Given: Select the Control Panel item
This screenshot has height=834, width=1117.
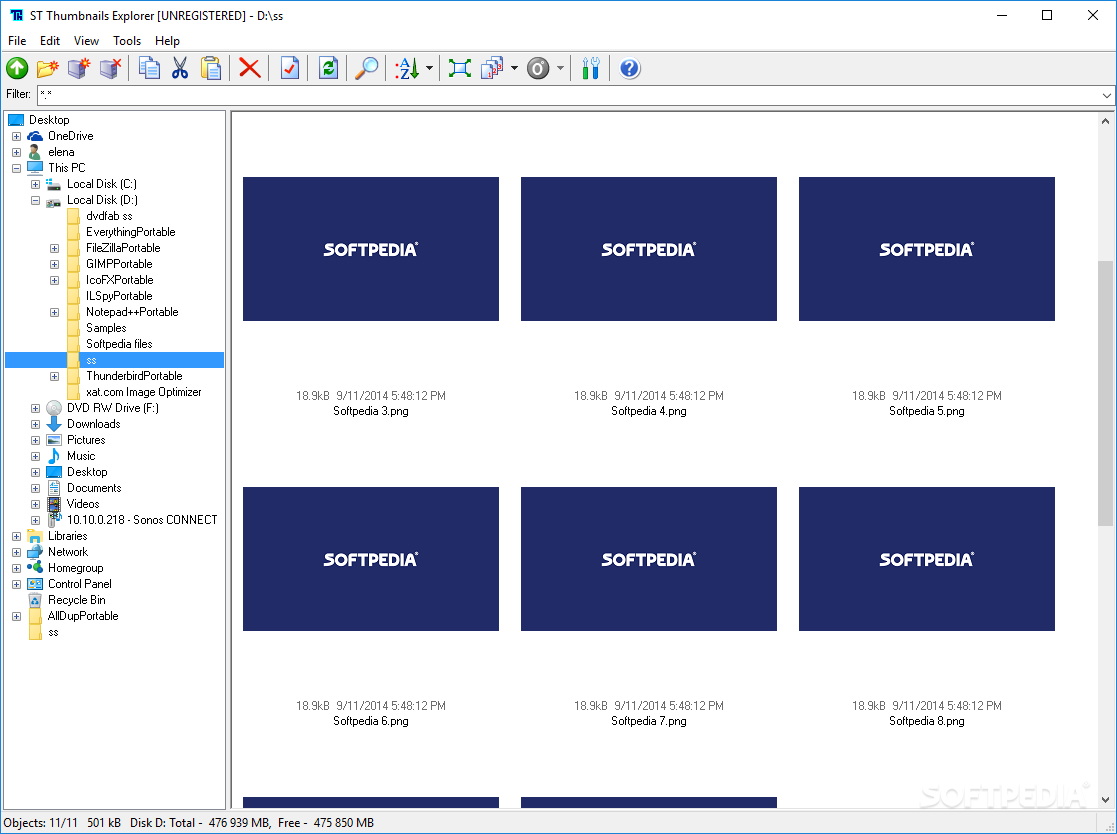Looking at the screenshot, I should (x=80, y=584).
